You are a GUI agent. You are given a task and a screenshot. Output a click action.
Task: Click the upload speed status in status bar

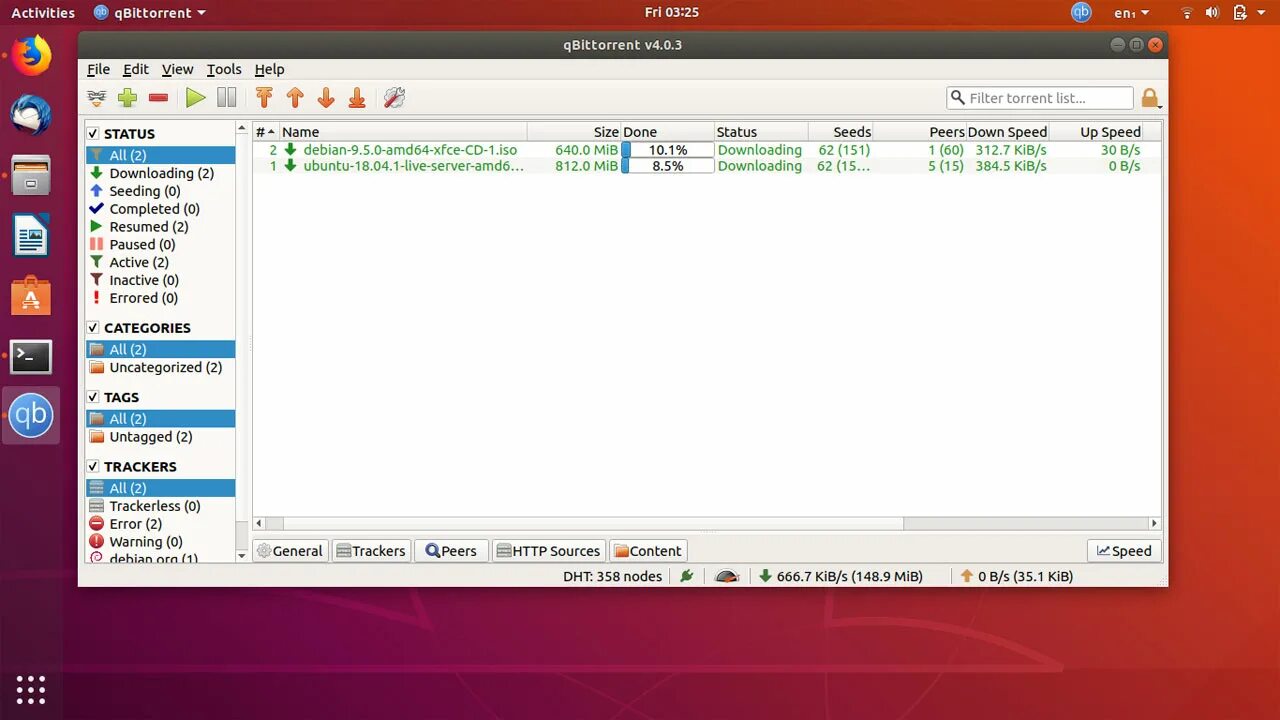click(x=1017, y=576)
